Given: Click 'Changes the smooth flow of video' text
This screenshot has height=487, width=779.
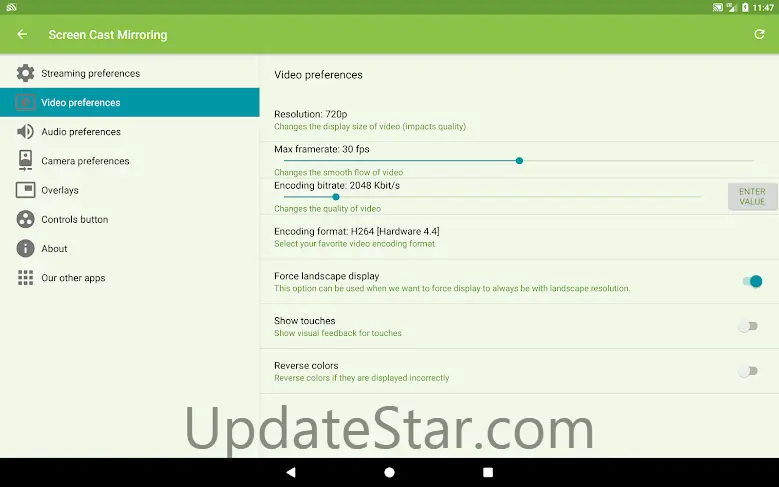Looking at the screenshot, I should pos(338,172).
